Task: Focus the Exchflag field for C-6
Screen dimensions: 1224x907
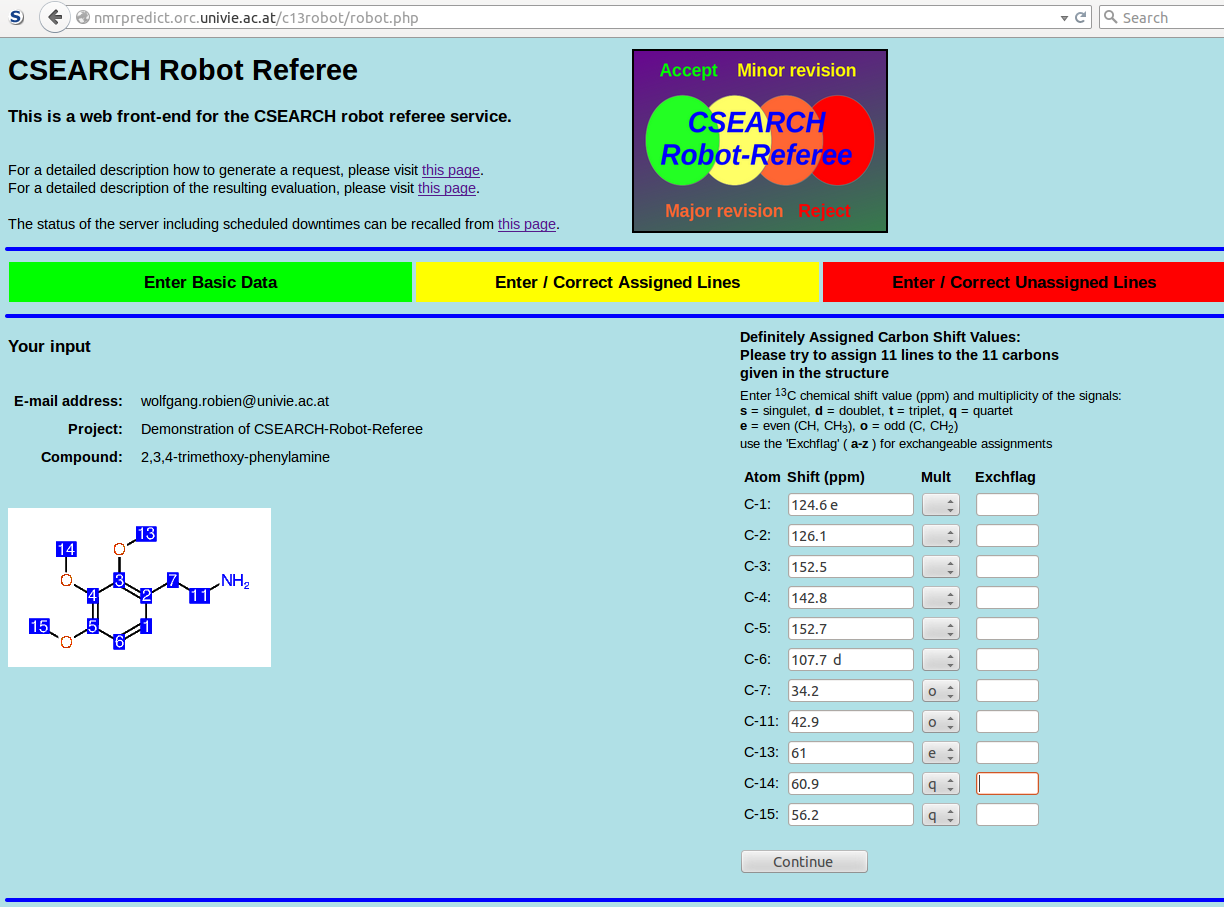Action: coord(1007,660)
